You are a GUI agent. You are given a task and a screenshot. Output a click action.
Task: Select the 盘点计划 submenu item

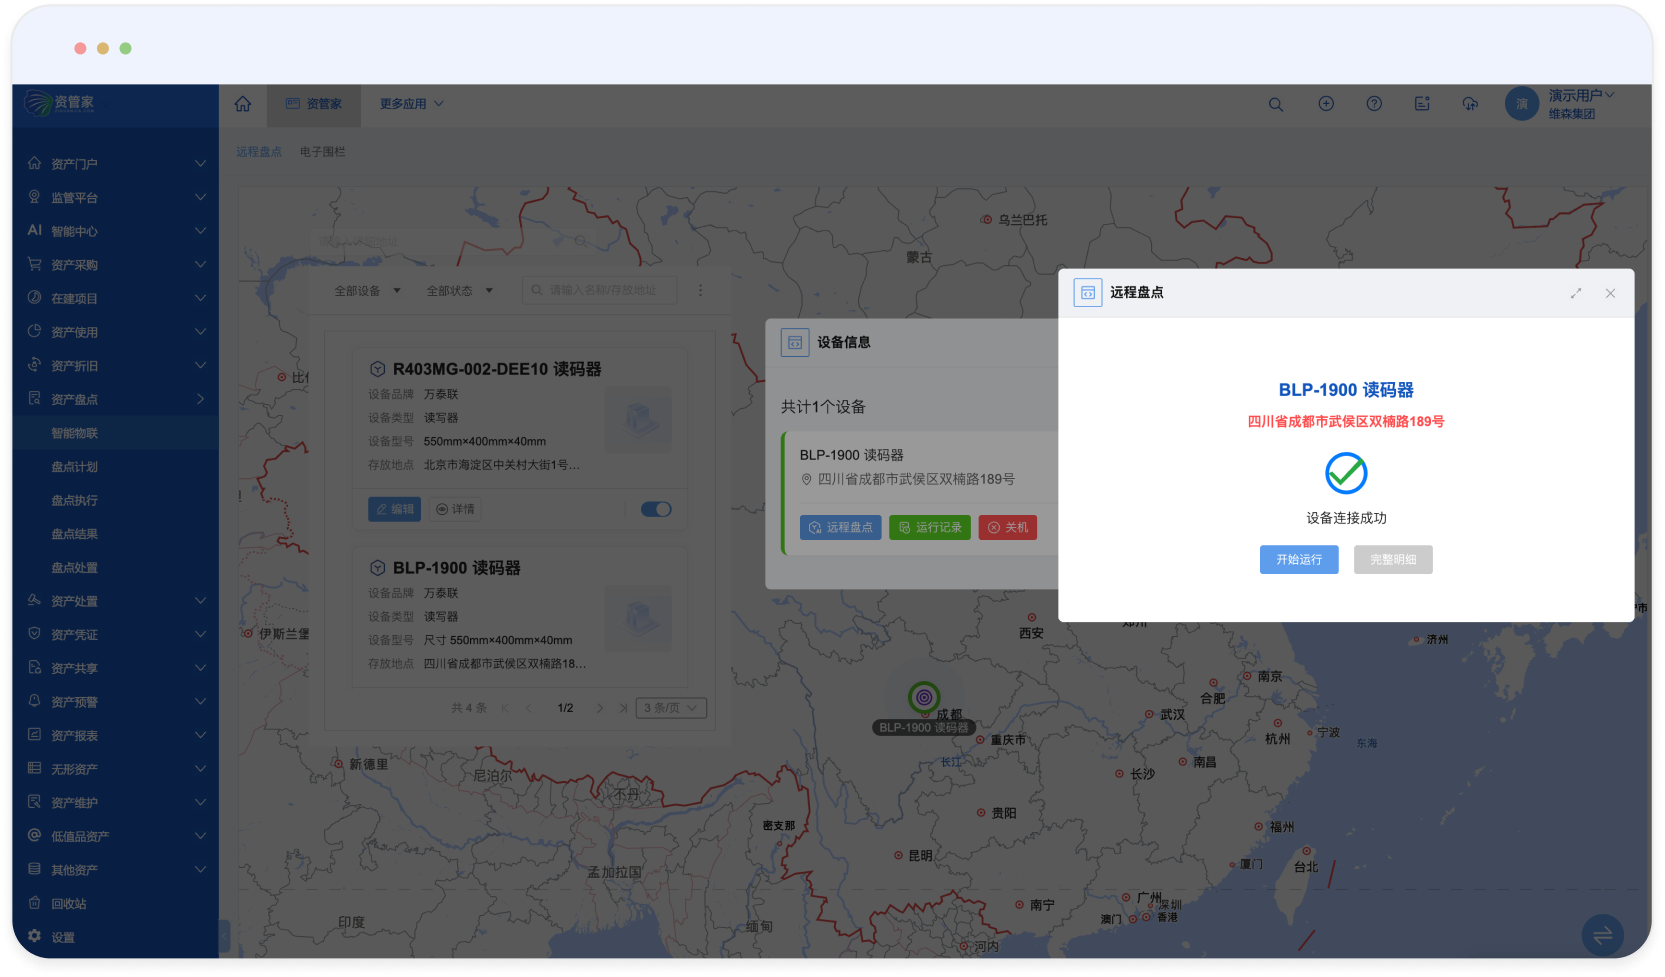(115, 467)
